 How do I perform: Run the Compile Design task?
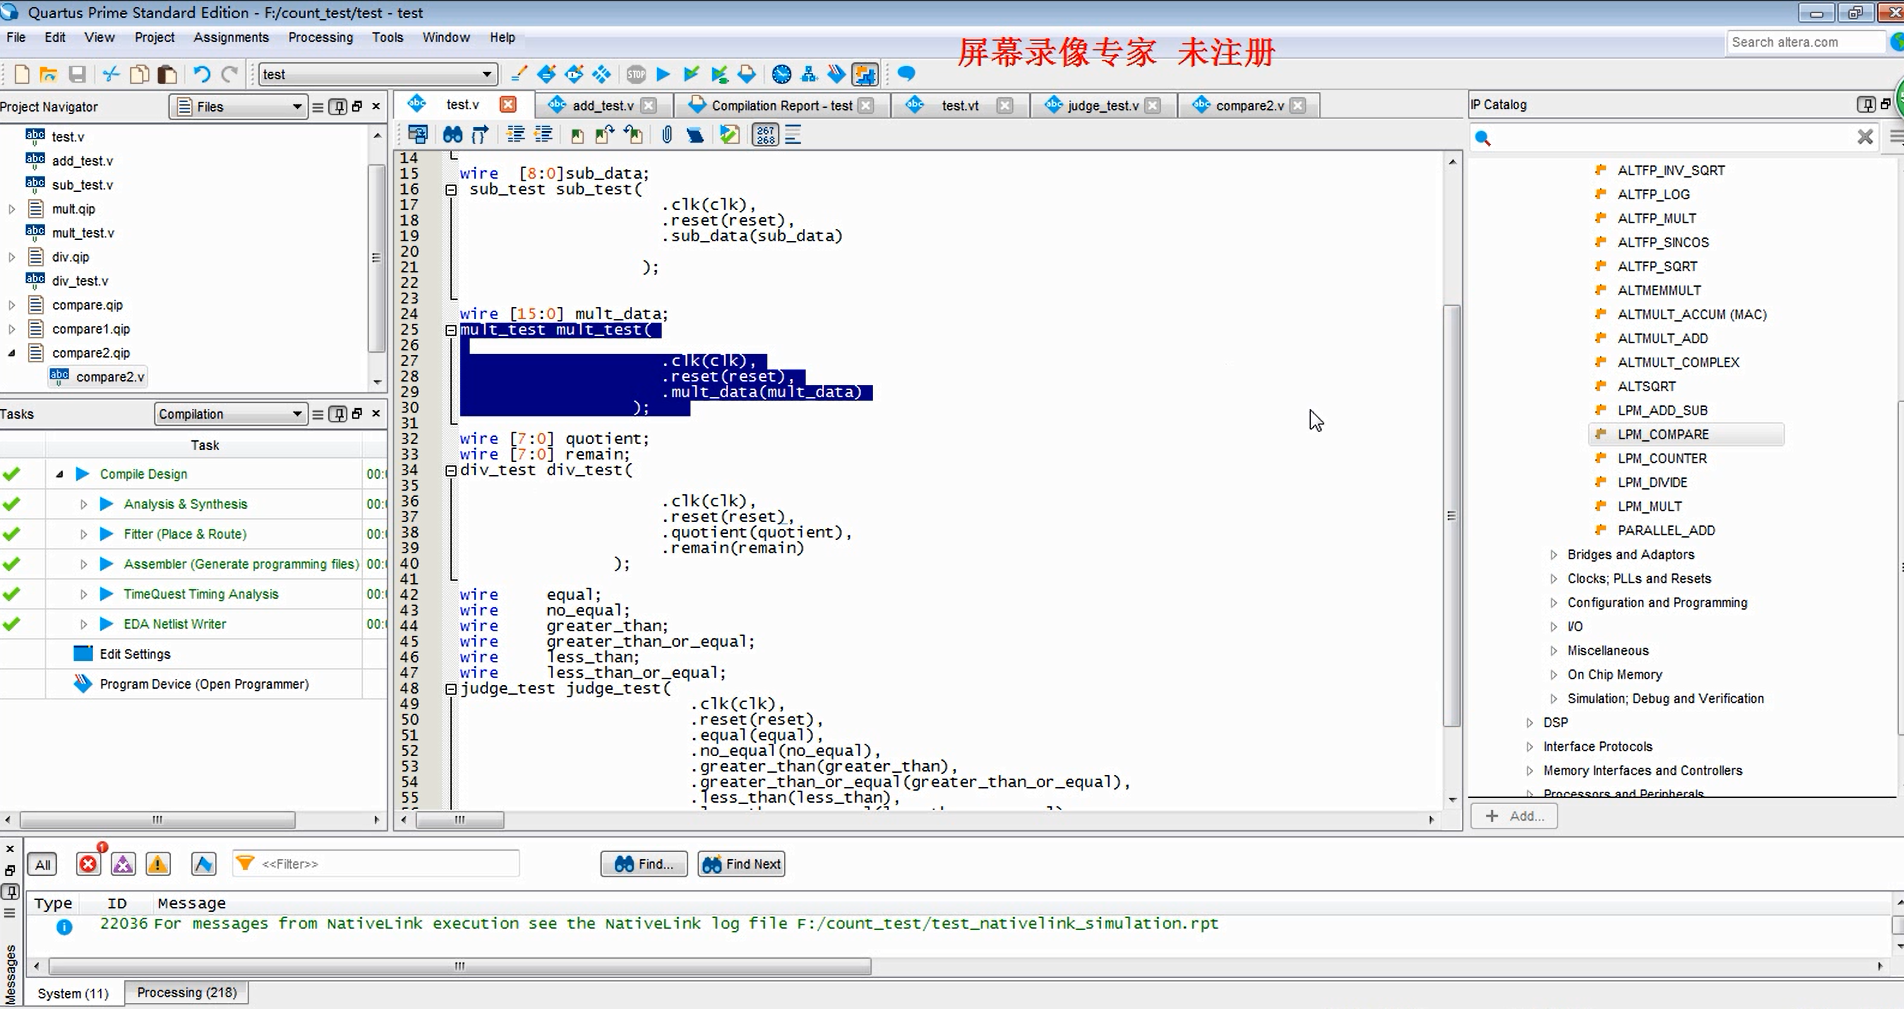pyautogui.click(x=143, y=474)
